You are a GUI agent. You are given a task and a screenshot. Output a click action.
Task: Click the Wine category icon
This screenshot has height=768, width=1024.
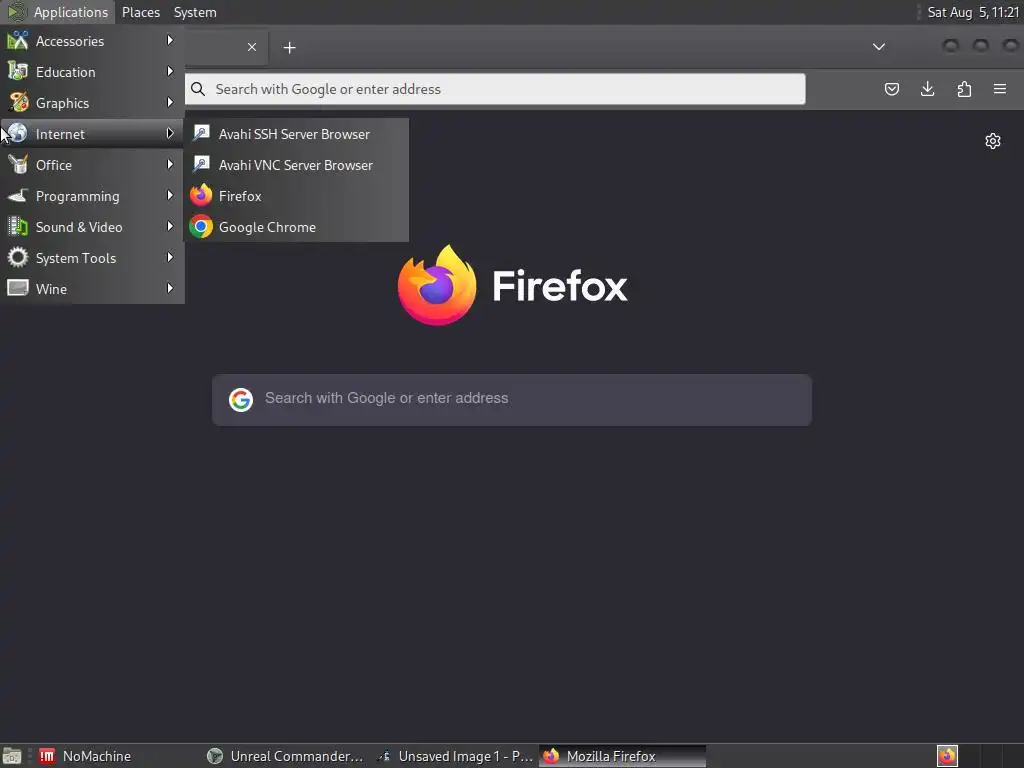(18, 288)
